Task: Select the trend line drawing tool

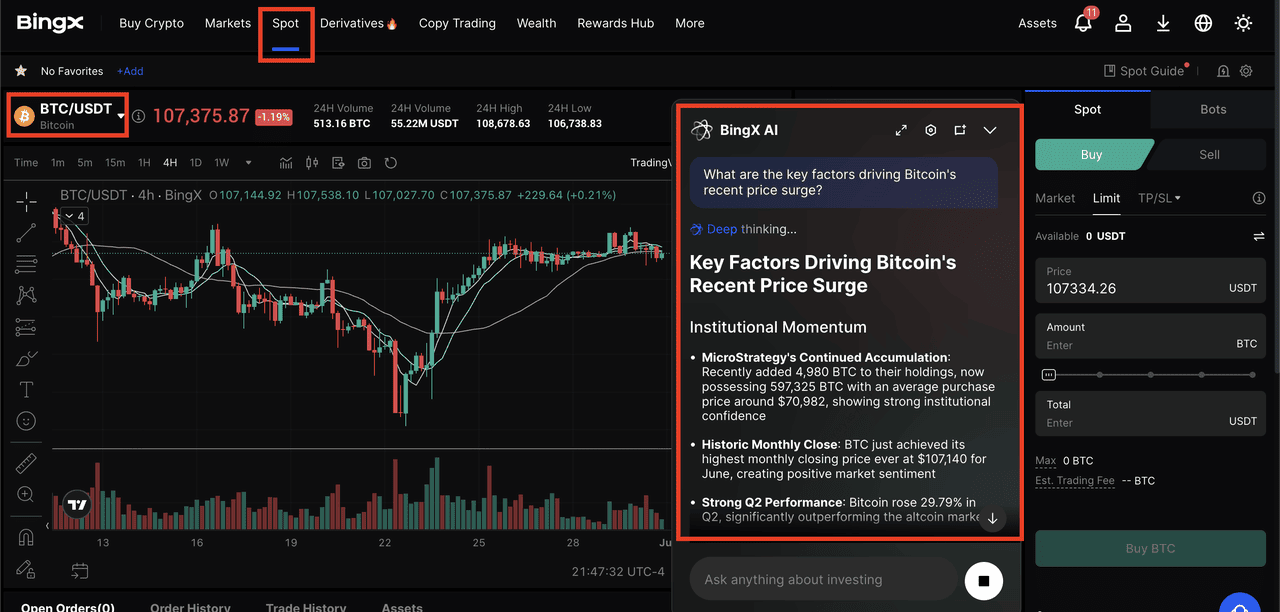Action: [x=26, y=233]
